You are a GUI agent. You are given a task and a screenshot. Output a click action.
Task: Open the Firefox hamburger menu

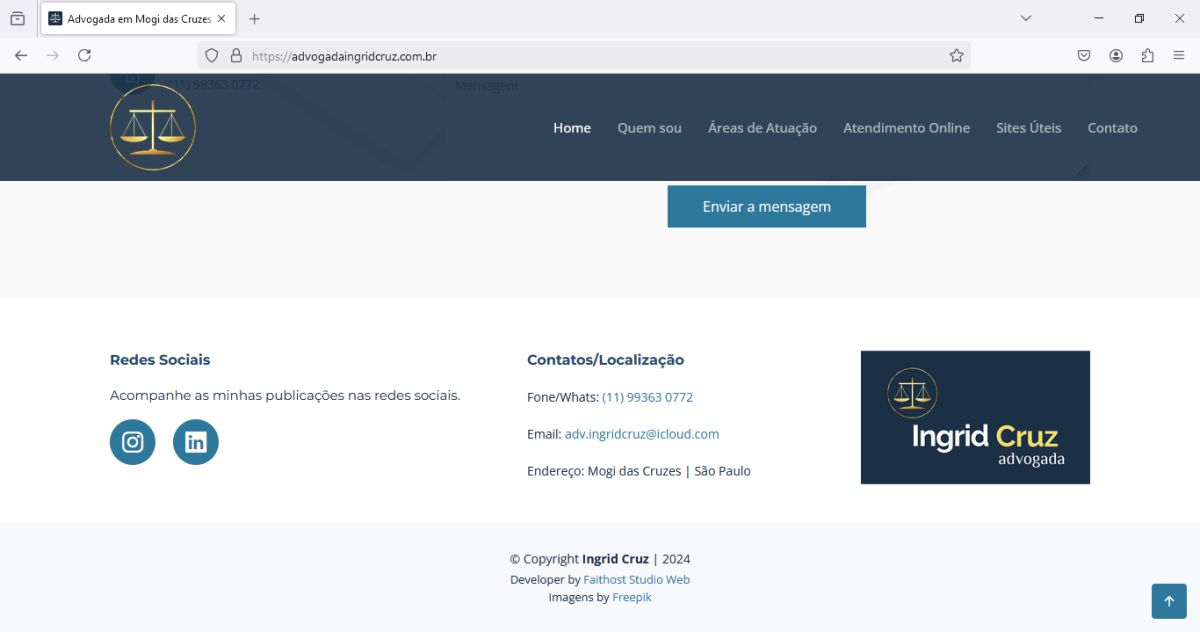(x=1180, y=56)
